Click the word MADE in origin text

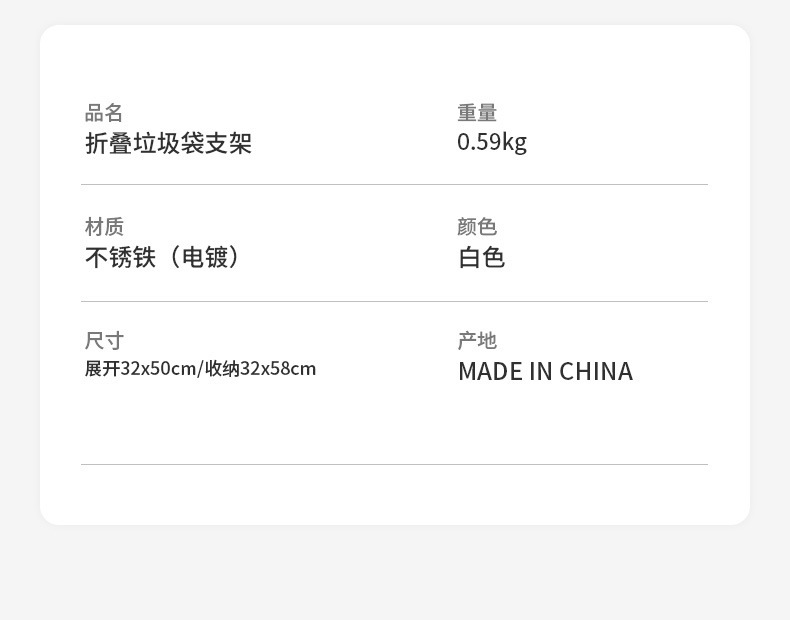pos(490,372)
